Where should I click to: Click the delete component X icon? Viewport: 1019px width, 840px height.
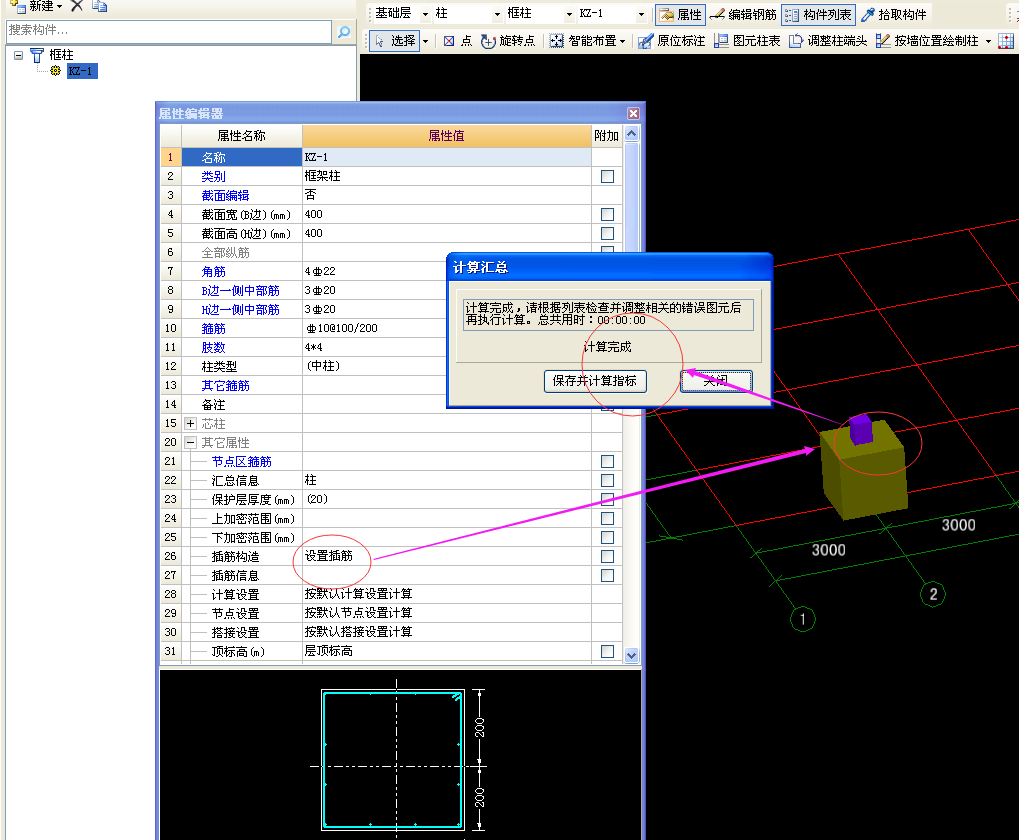(x=77, y=6)
